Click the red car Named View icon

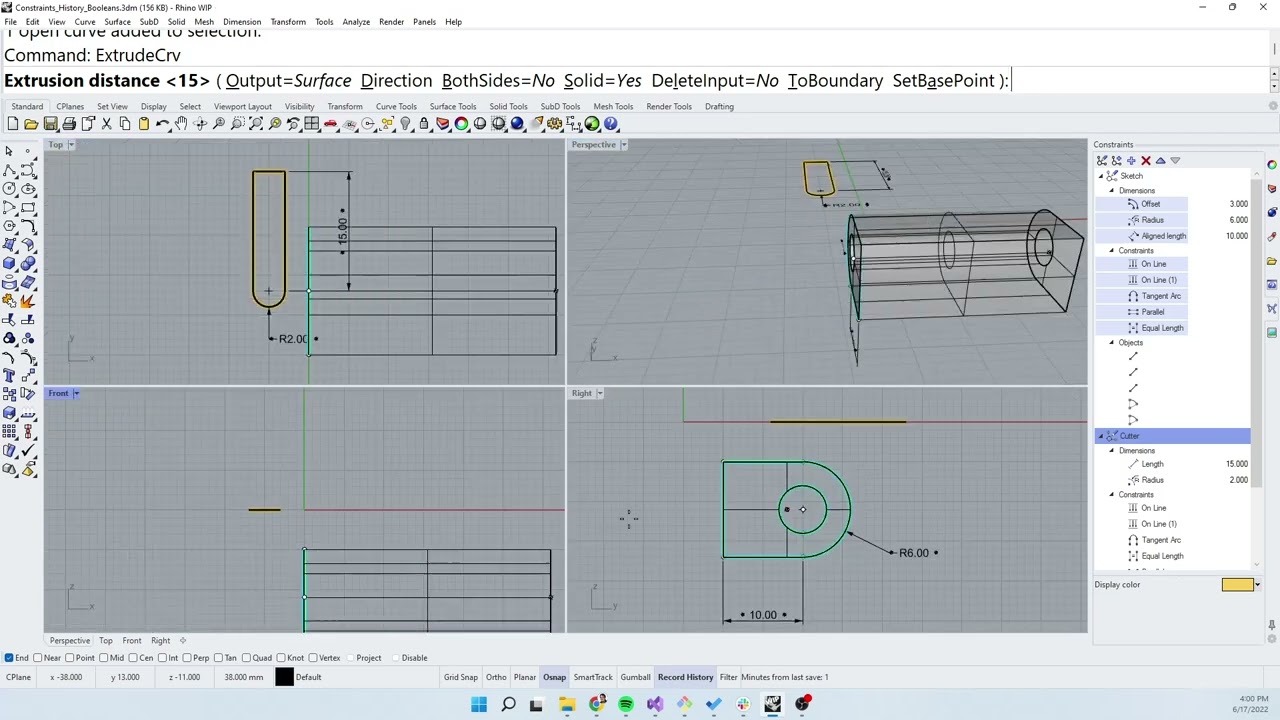click(330, 124)
